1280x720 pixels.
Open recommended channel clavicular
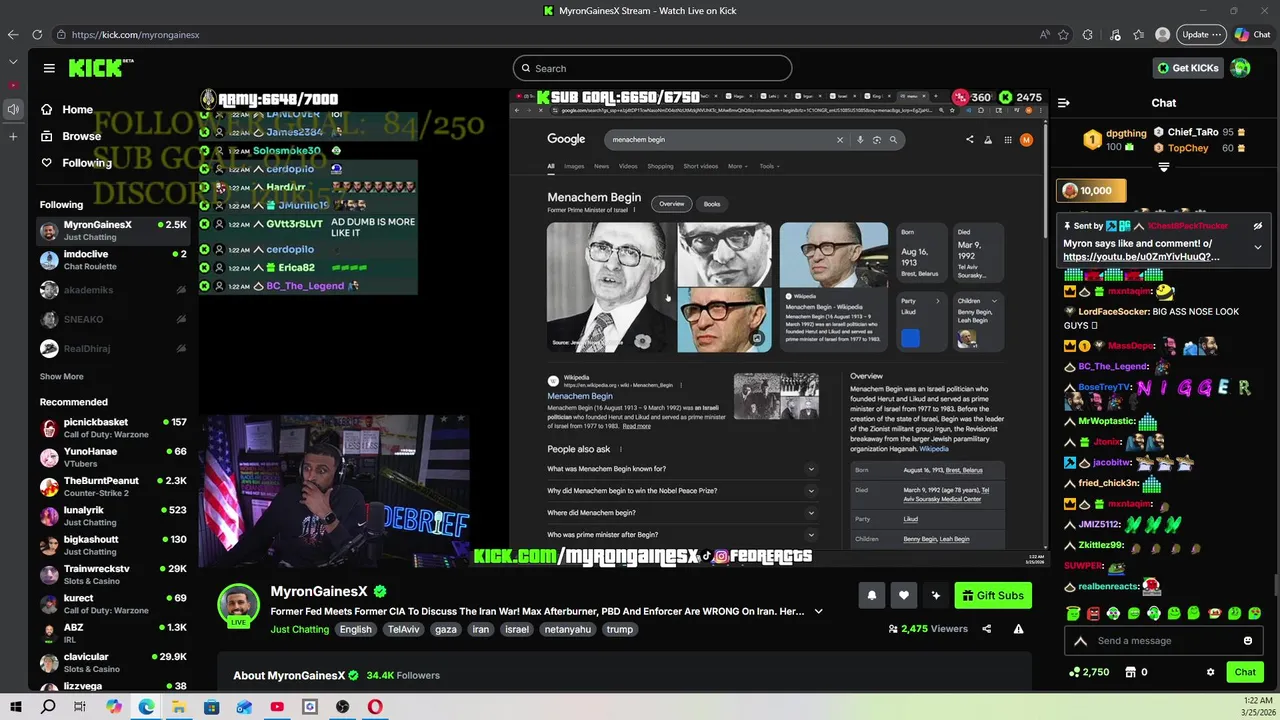(x=113, y=662)
